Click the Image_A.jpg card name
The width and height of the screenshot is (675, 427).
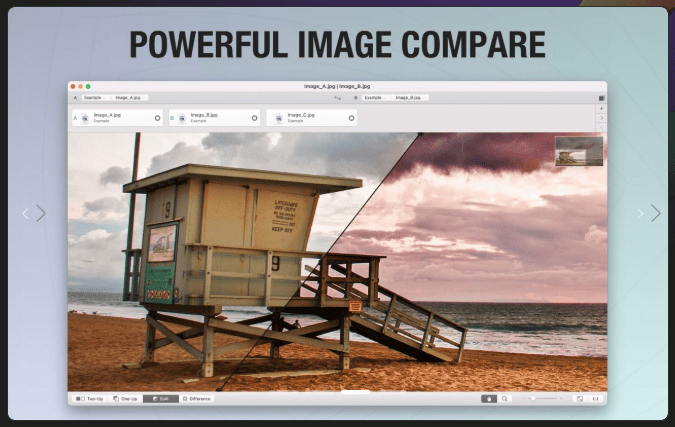tap(107, 115)
